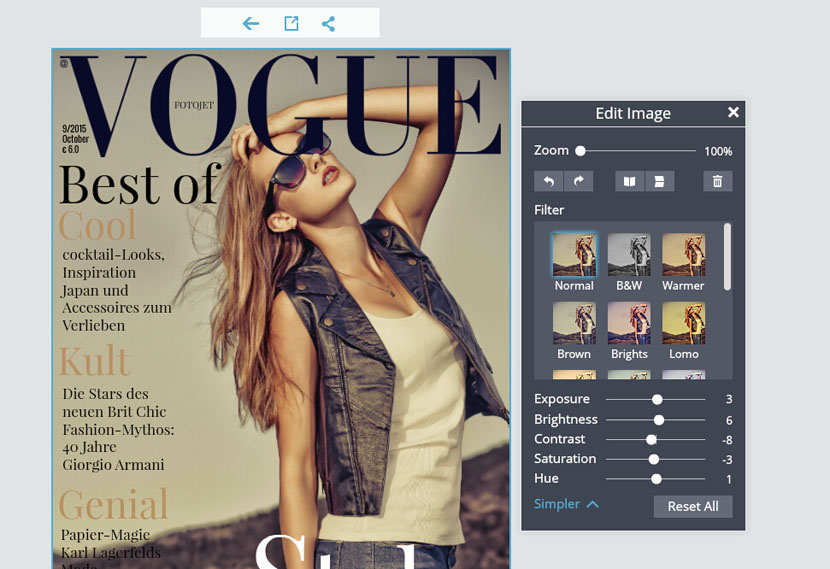Click the Hue slider handle
This screenshot has height=569, width=830.
pyautogui.click(x=656, y=479)
